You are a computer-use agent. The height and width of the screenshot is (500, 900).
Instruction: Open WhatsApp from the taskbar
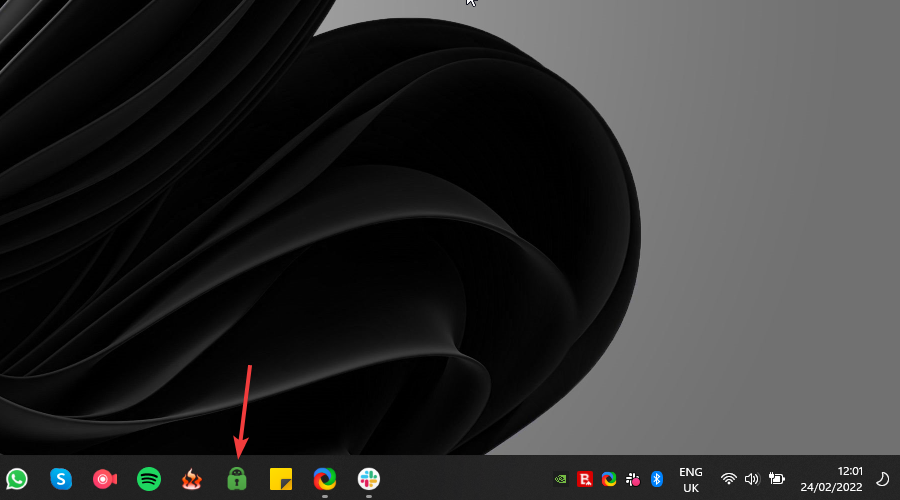tap(17, 478)
